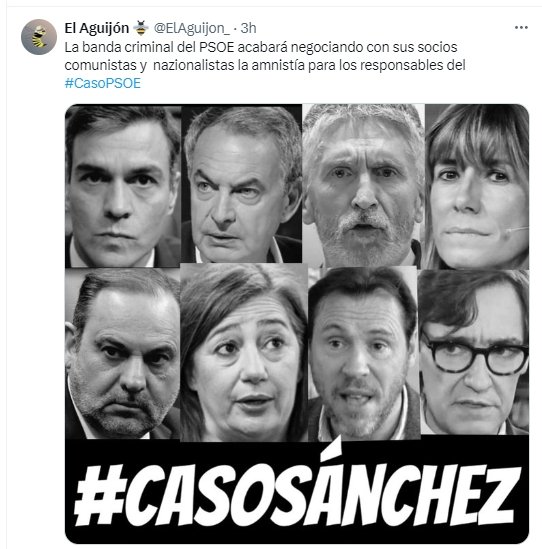Select the photo of clean-shaven dark-haired man staring
Image resolution: width=542 pixels, height=549 pixels.
123,186
